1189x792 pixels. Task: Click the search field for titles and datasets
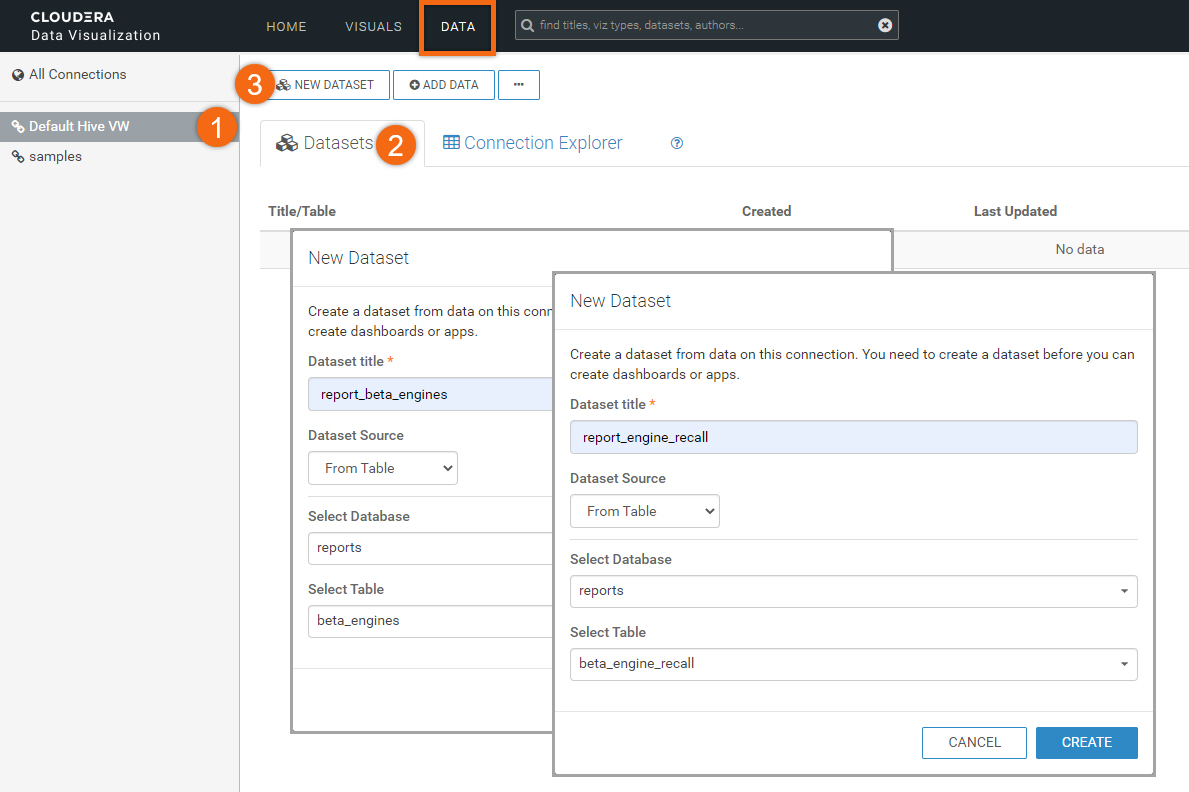click(x=706, y=25)
